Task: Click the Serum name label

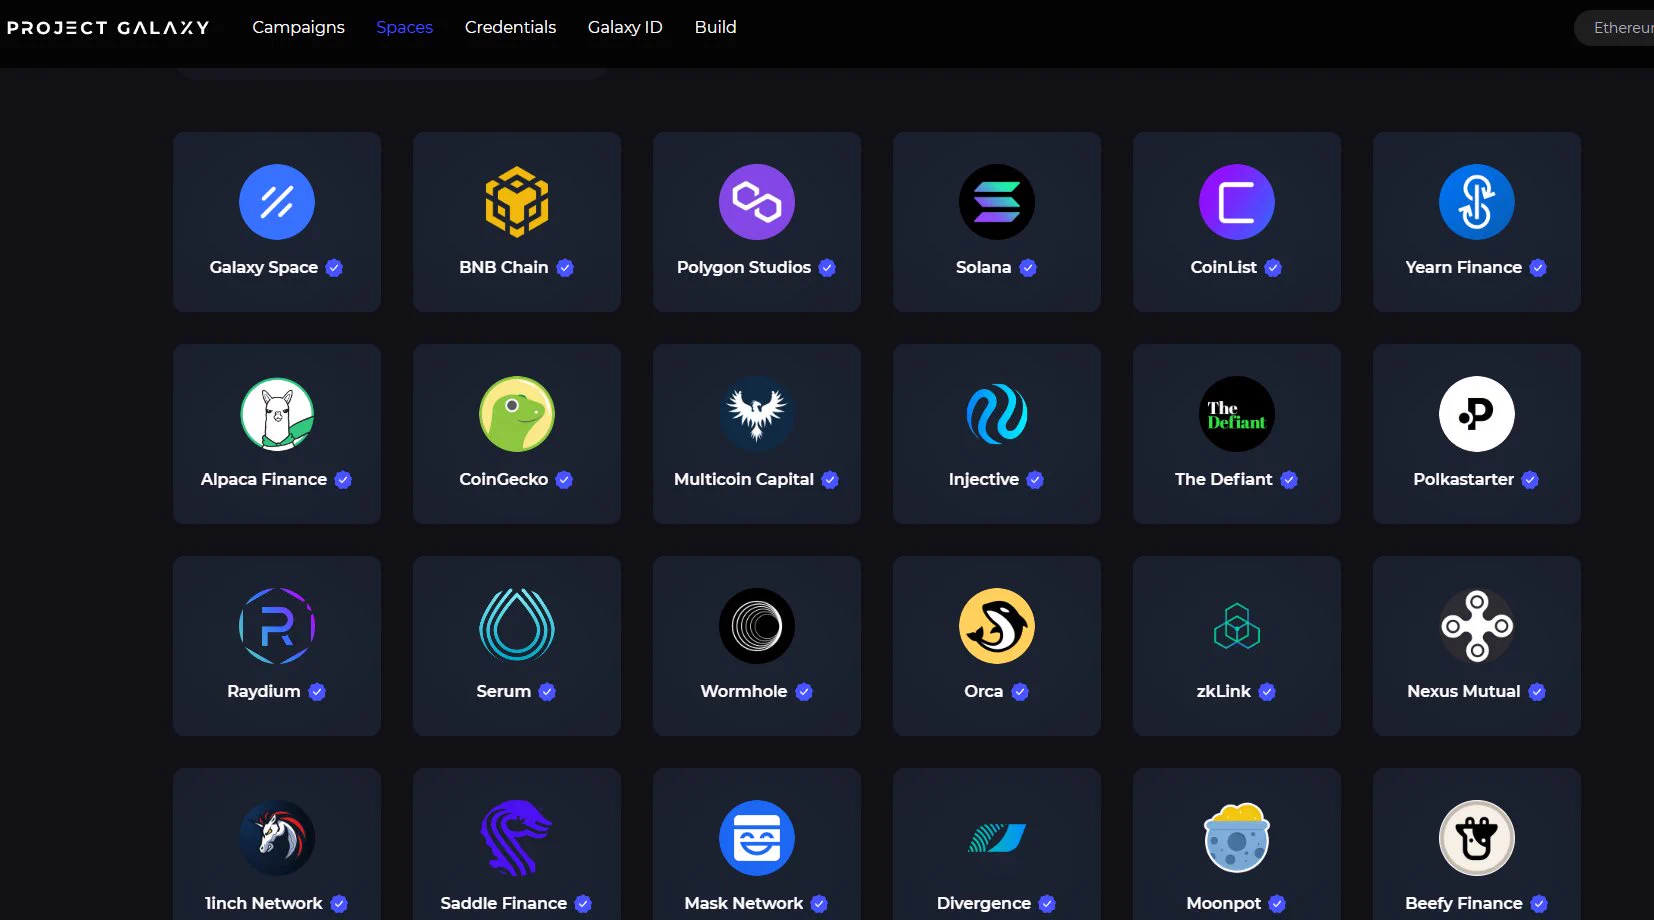Action: (x=503, y=691)
